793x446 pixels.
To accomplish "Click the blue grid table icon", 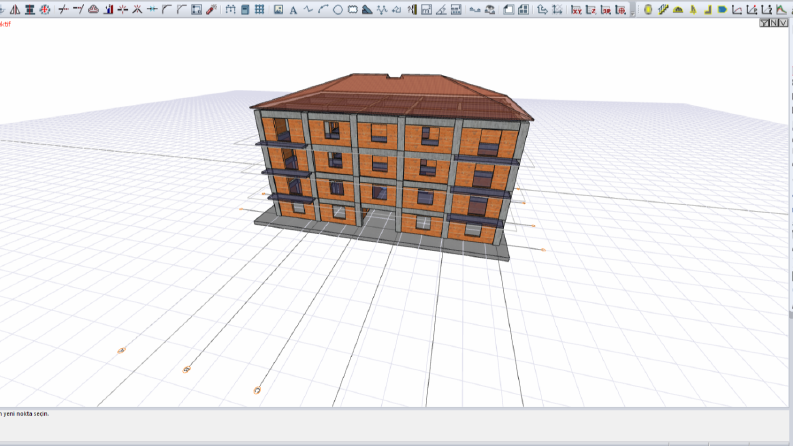I will click(260, 9).
